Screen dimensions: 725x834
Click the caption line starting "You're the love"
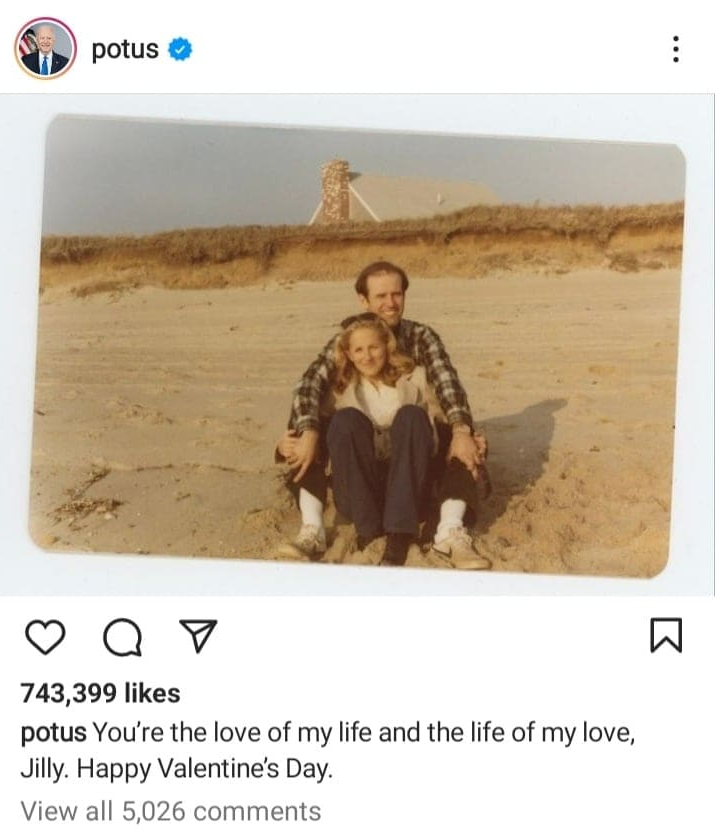pyautogui.click(x=364, y=732)
